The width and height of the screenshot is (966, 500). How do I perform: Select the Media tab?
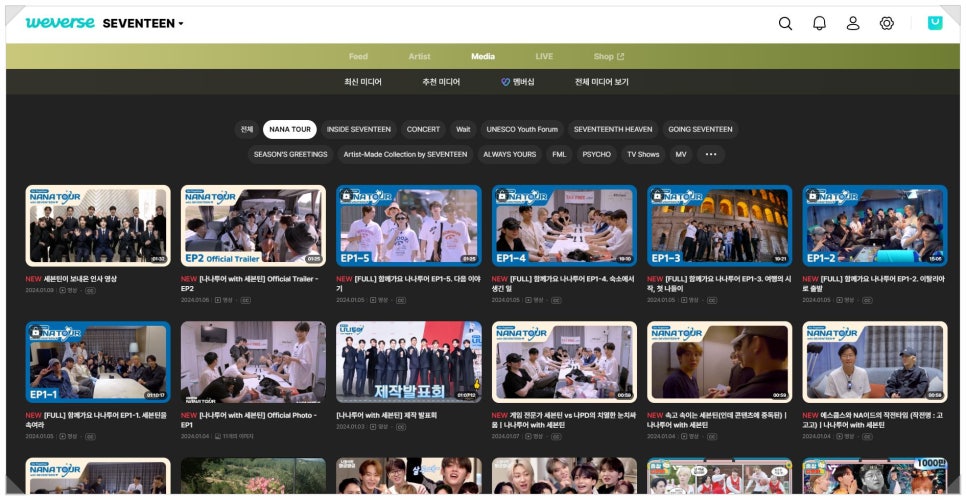(483, 57)
